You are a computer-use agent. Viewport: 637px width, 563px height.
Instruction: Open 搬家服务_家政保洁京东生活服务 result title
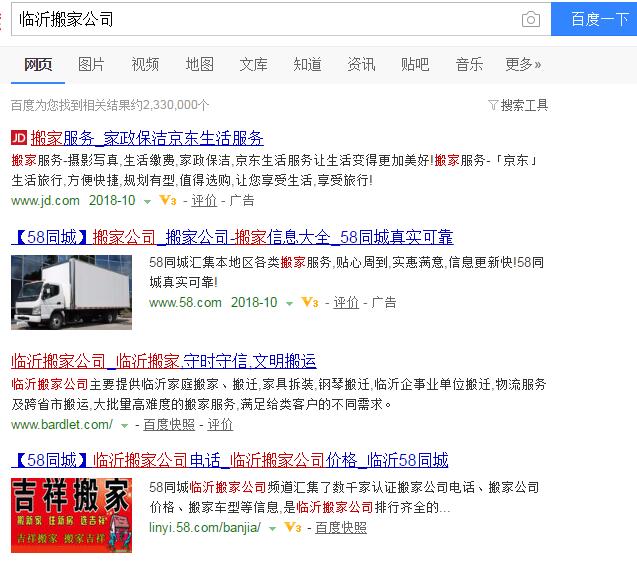click(x=147, y=138)
